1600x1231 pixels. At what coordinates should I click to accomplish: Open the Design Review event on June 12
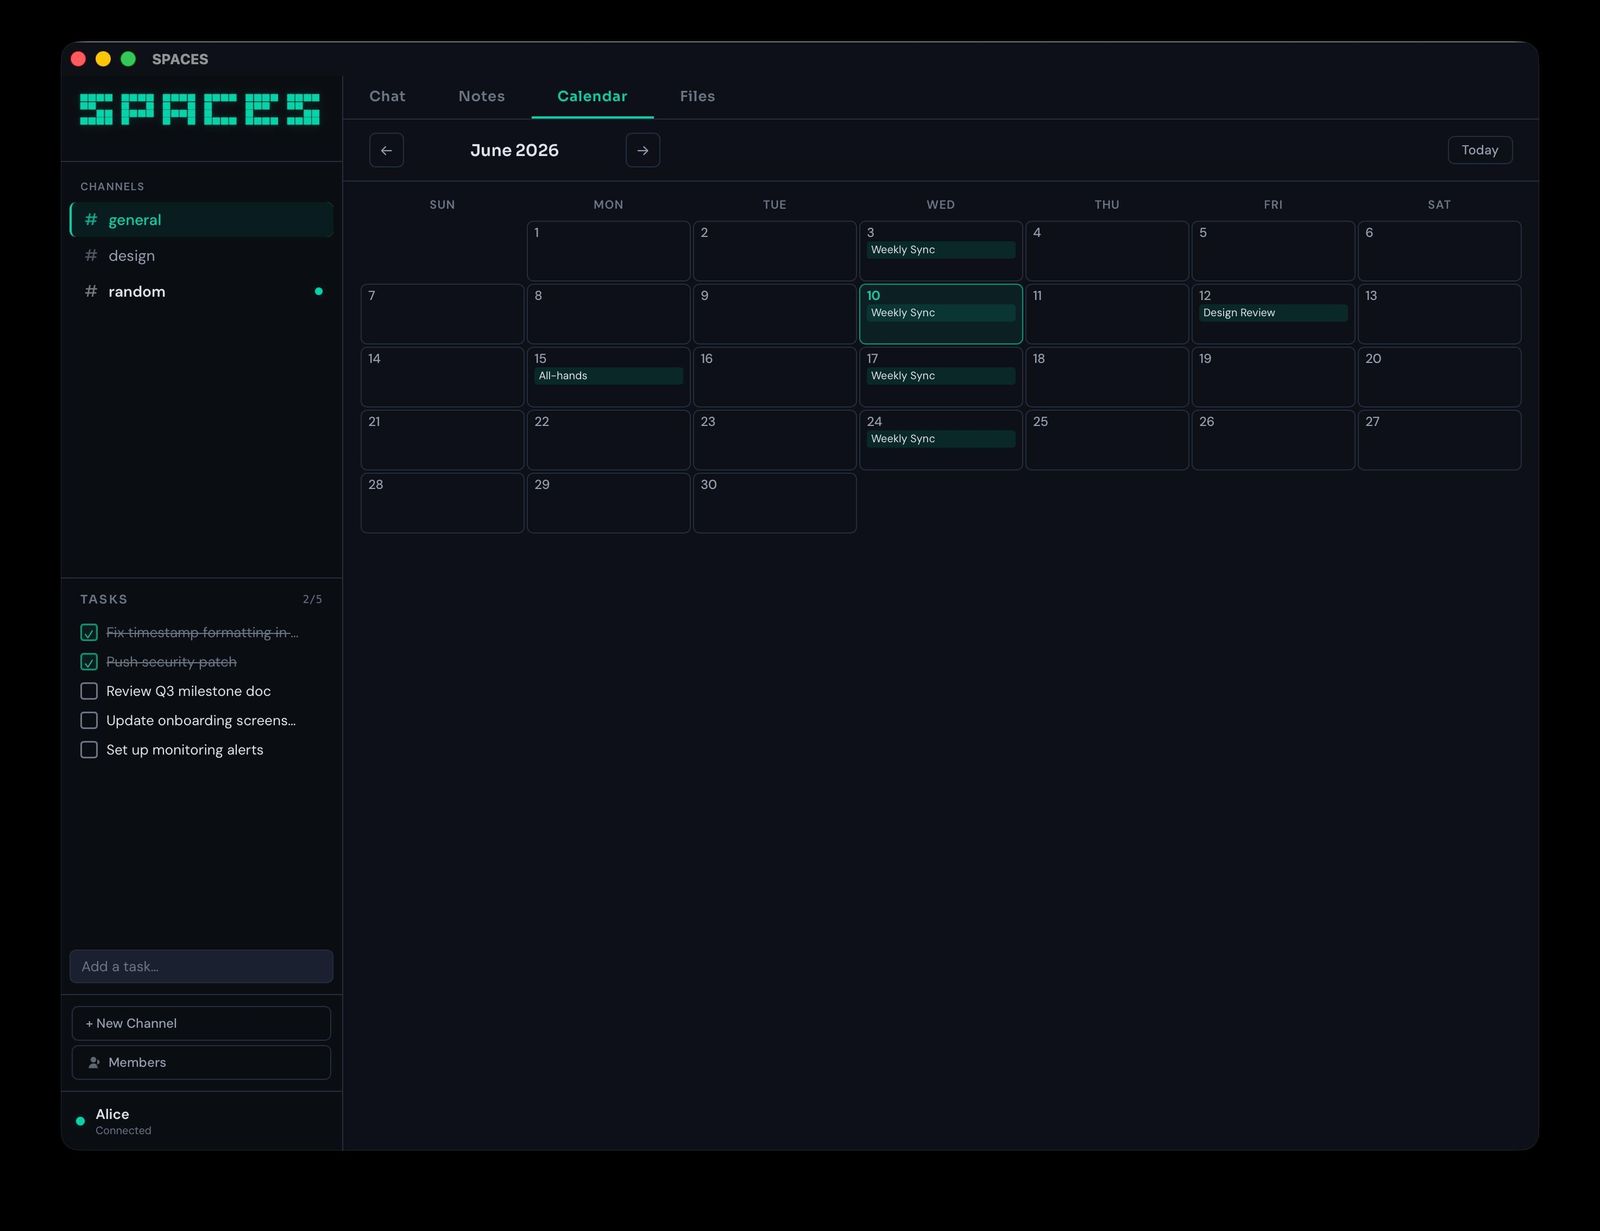1273,313
